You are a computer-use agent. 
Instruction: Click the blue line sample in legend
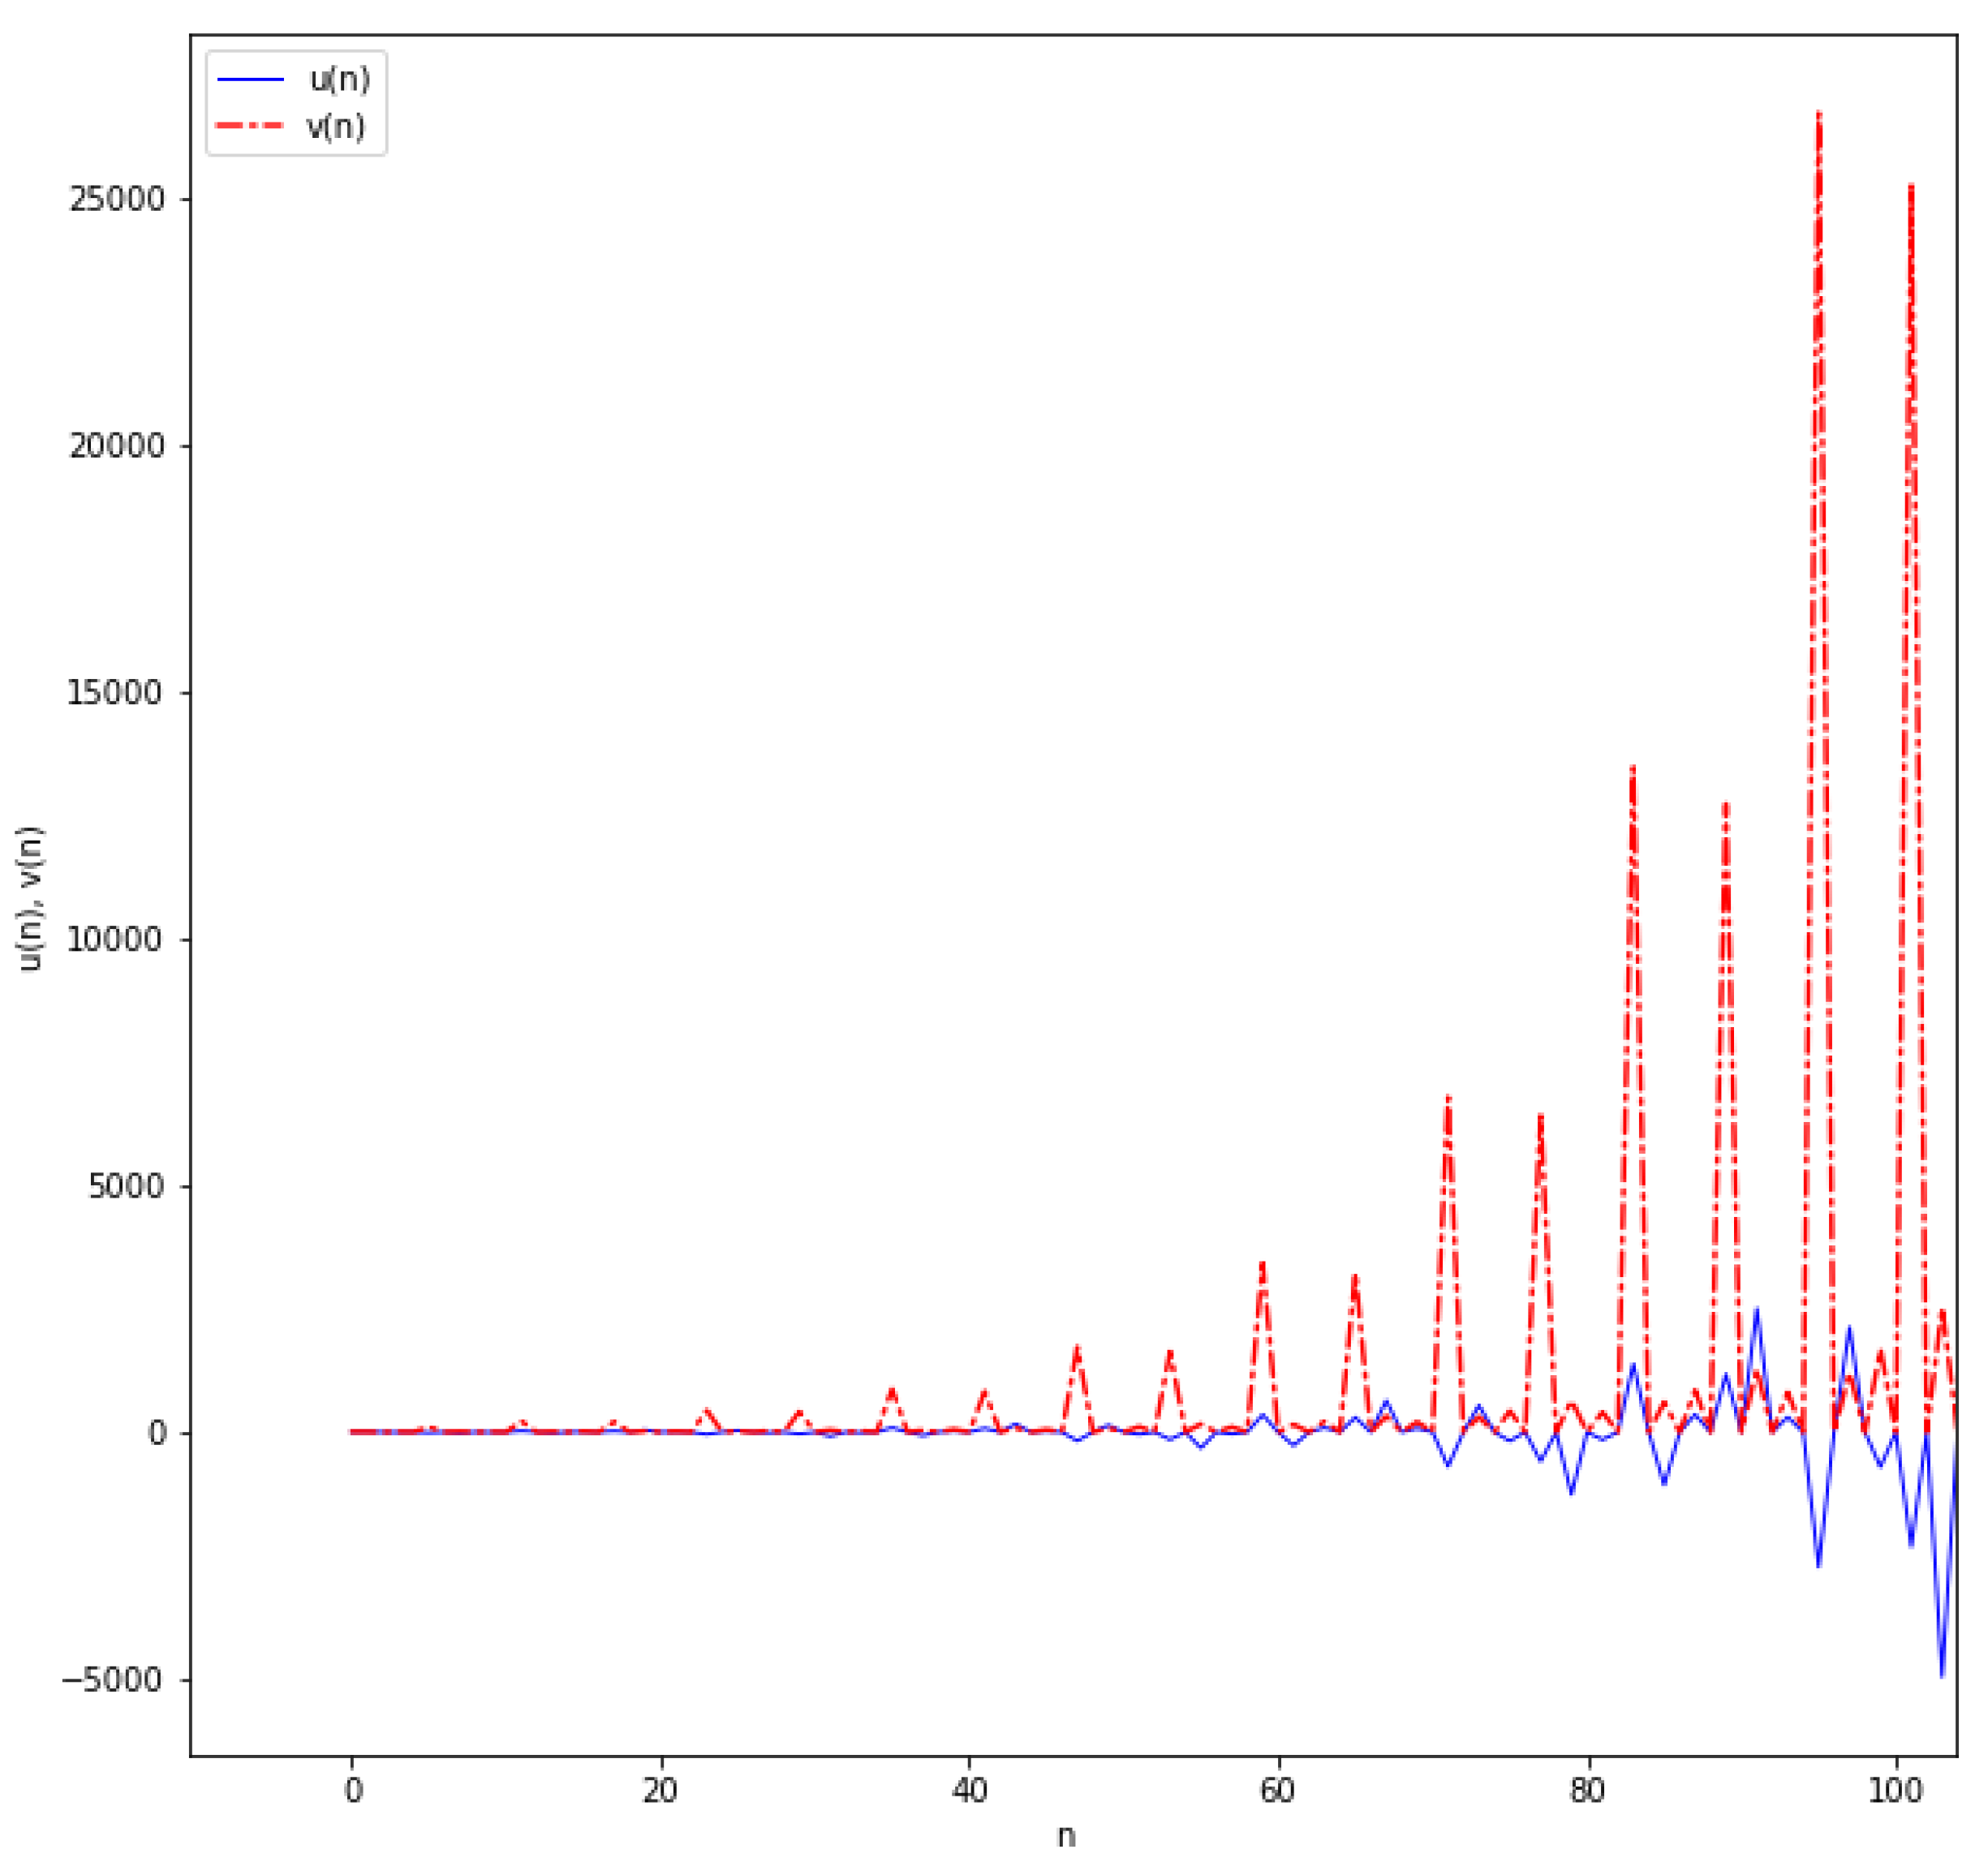click(x=251, y=80)
